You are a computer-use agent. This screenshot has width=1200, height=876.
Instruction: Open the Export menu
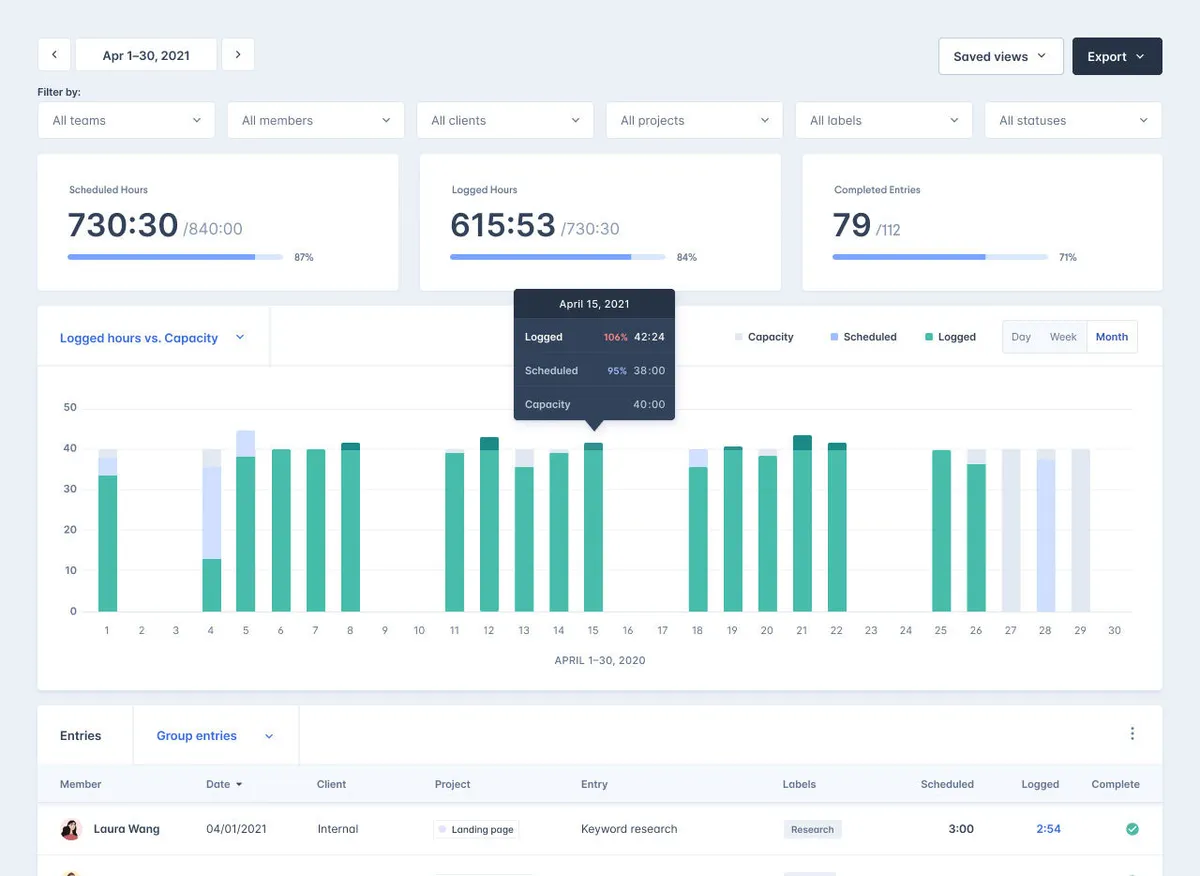1117,56
